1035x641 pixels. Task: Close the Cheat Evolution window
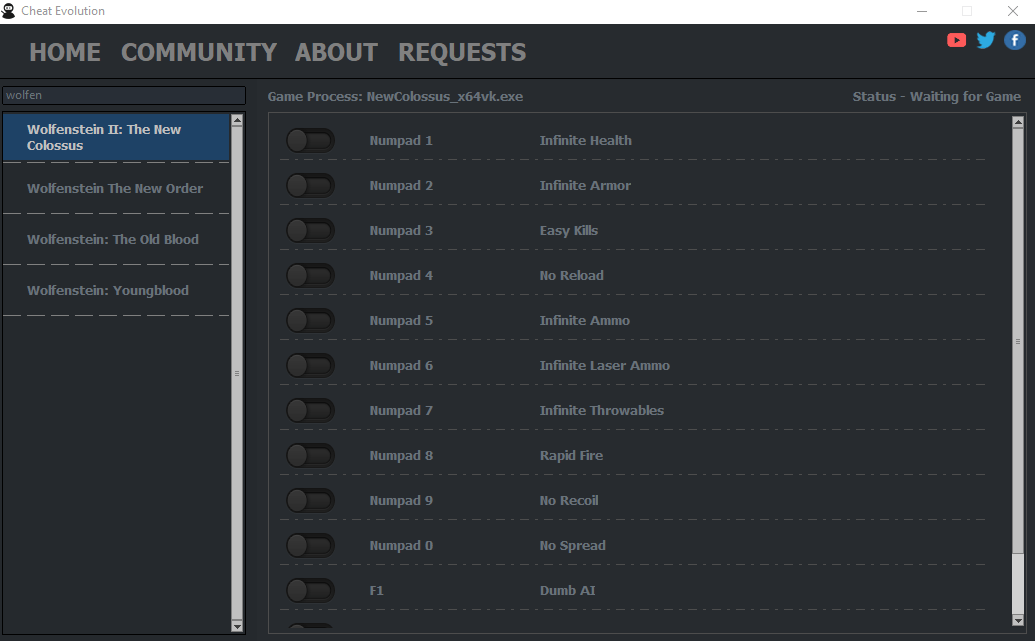[1013, 11]
